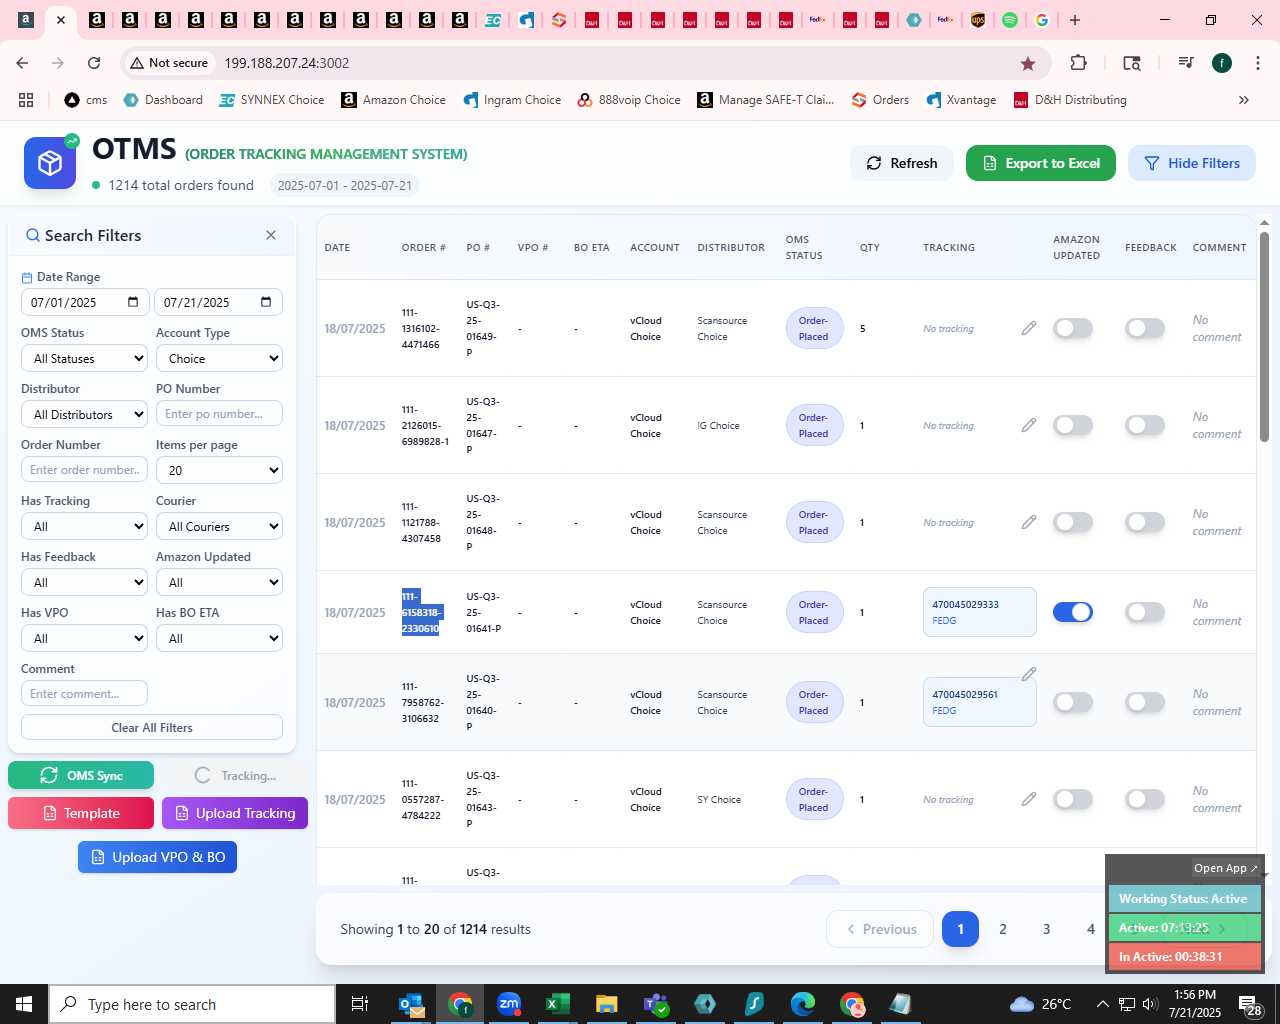The image size is (1280, 1024).
Task: Open the Has Feedback dropdown
Action: 84,582
